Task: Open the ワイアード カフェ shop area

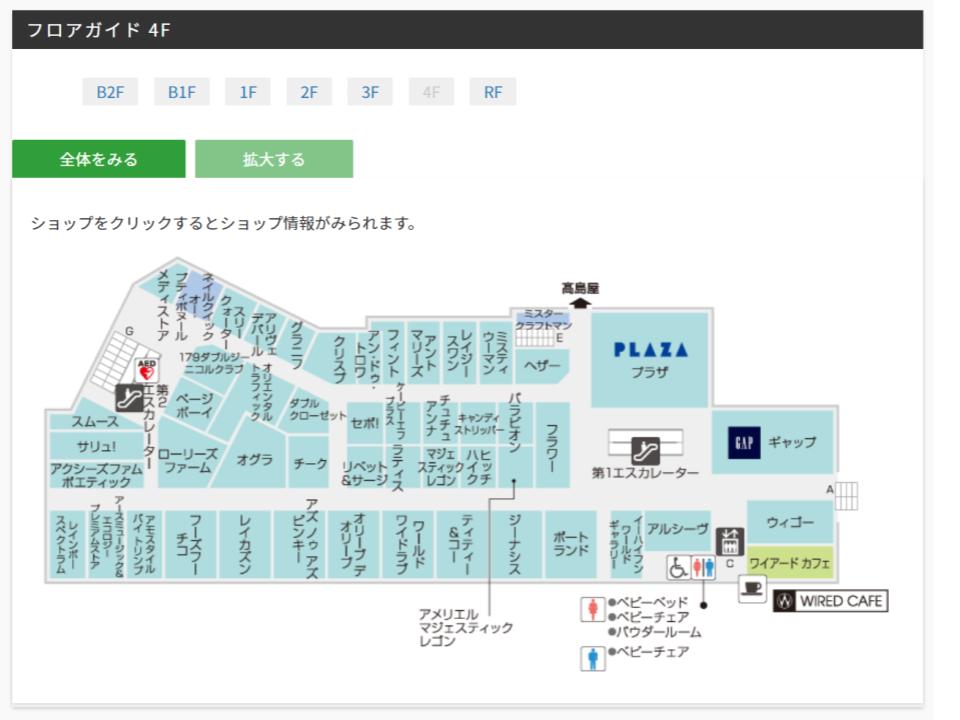Action: click(790, 563)
